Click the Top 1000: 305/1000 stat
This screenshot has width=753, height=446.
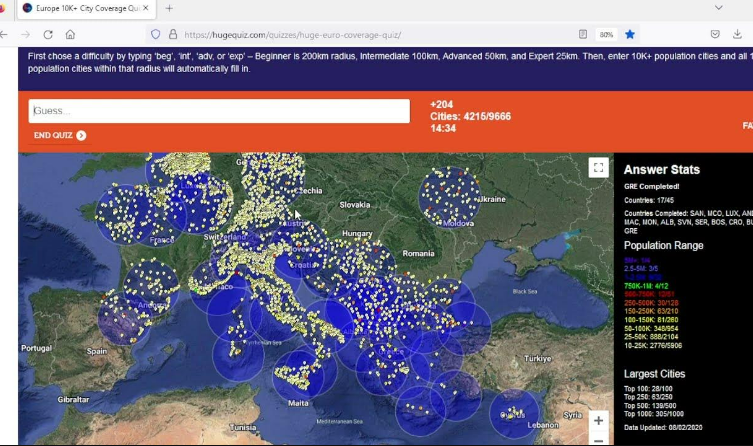pos(654,414)
